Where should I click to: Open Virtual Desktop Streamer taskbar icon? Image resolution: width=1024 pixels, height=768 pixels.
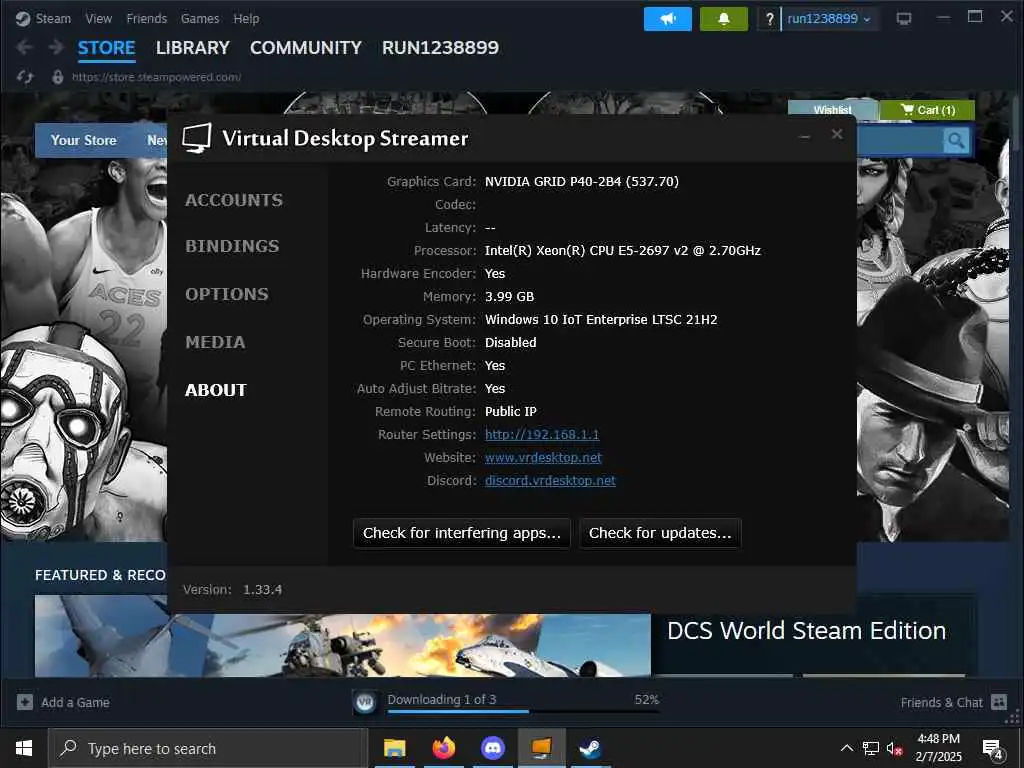541,748
